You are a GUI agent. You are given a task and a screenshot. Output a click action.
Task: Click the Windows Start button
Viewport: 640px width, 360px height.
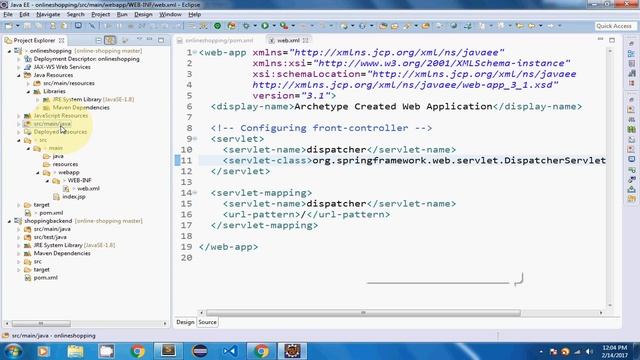click(13, 351)
